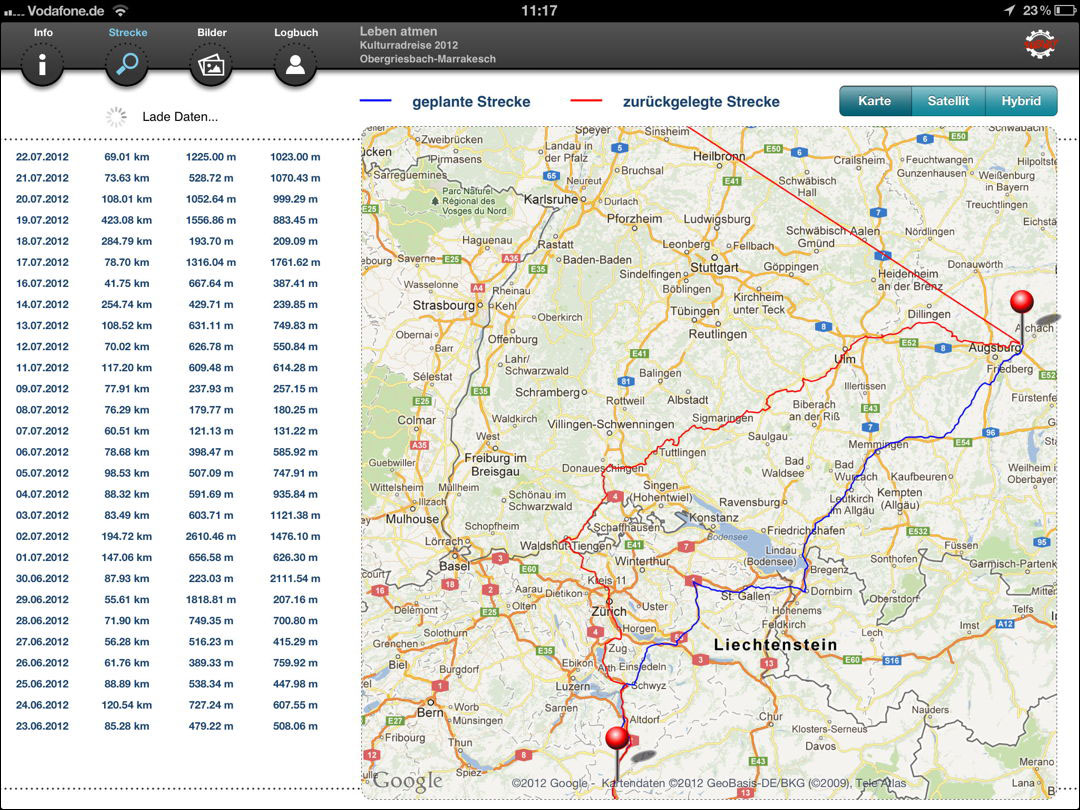Select the 16.07.2012 route entry
This screenshot has width=1080, height=810.
point(168,283)
